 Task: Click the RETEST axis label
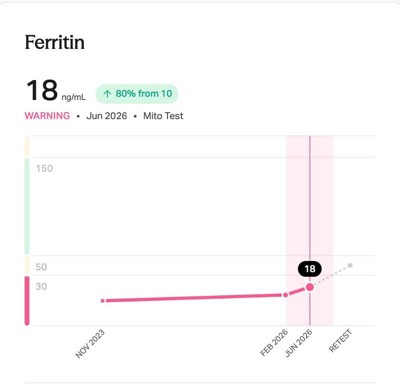340,340
